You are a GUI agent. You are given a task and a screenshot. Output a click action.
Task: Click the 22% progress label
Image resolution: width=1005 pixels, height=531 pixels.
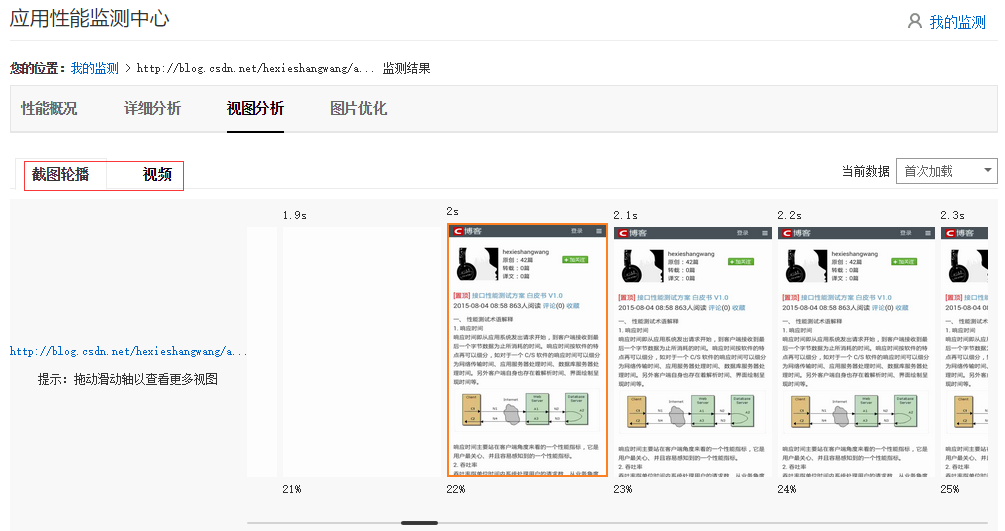click(456, 489)
